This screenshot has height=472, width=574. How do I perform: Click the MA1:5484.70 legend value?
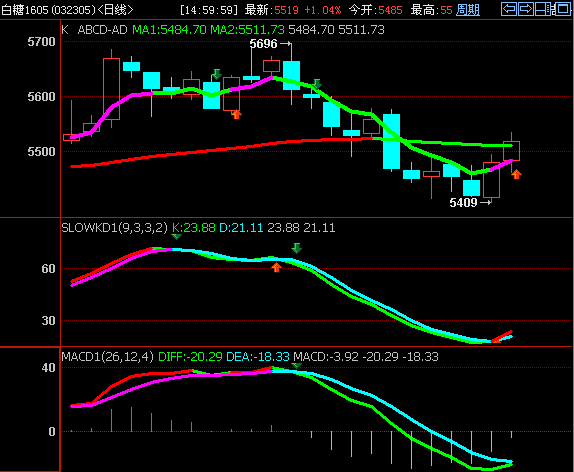click(x=169, y=30)
